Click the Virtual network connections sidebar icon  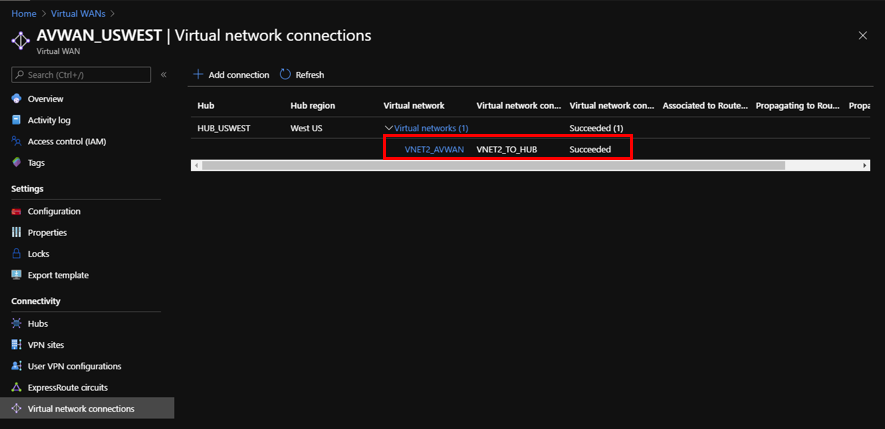16,409
